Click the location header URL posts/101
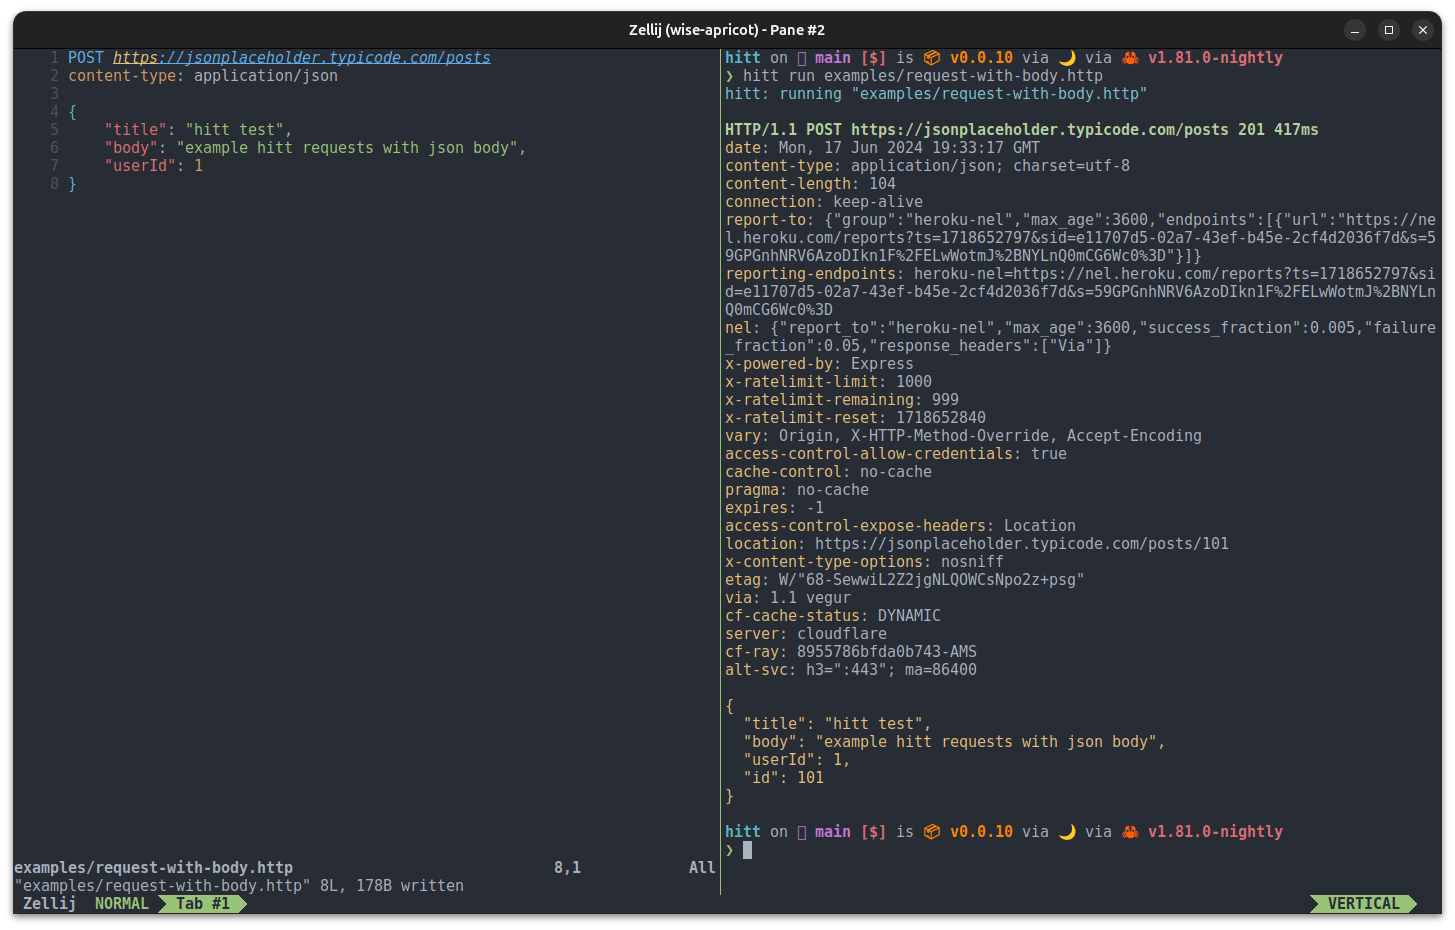This screenshot has height=930, width=1455. (1021, 544)
